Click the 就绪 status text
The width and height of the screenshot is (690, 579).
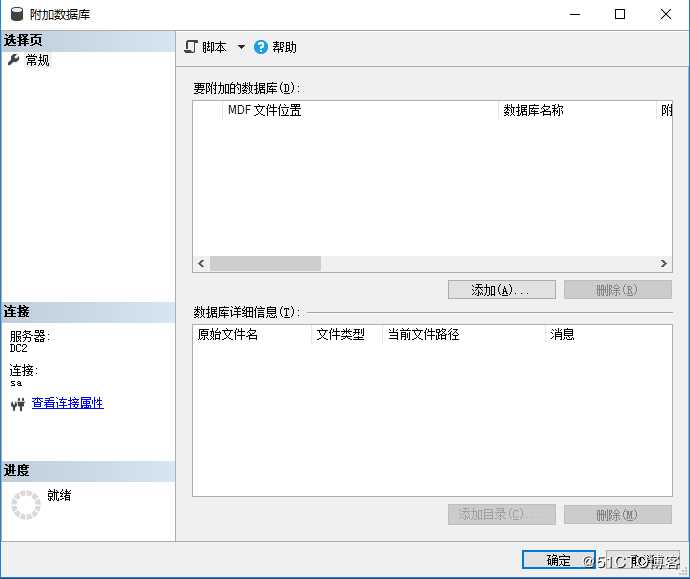pyautogui.click(x=59, y=495)
